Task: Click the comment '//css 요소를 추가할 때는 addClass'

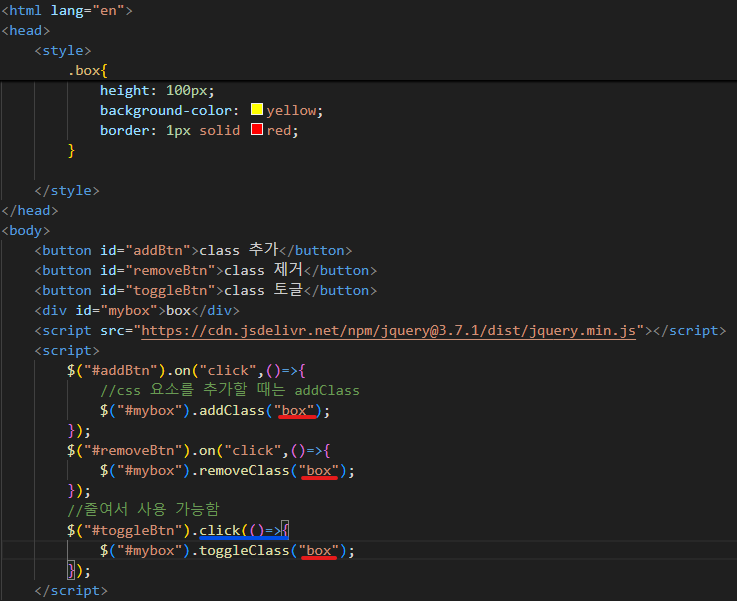Action: (x=230, y=390)
